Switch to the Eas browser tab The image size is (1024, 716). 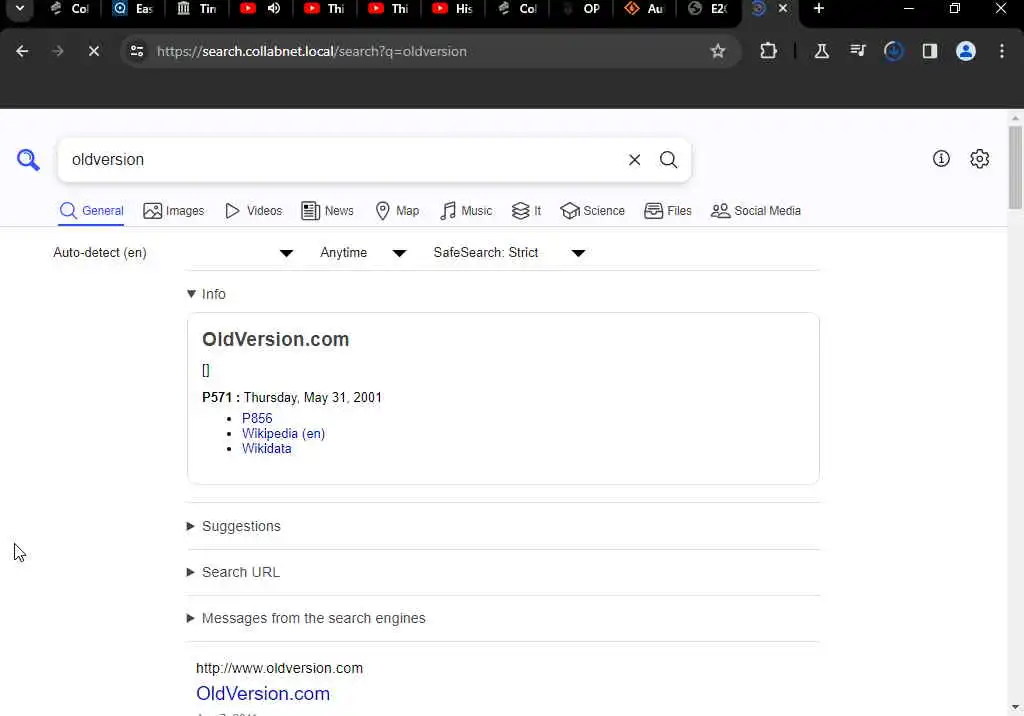coord(135,8)
